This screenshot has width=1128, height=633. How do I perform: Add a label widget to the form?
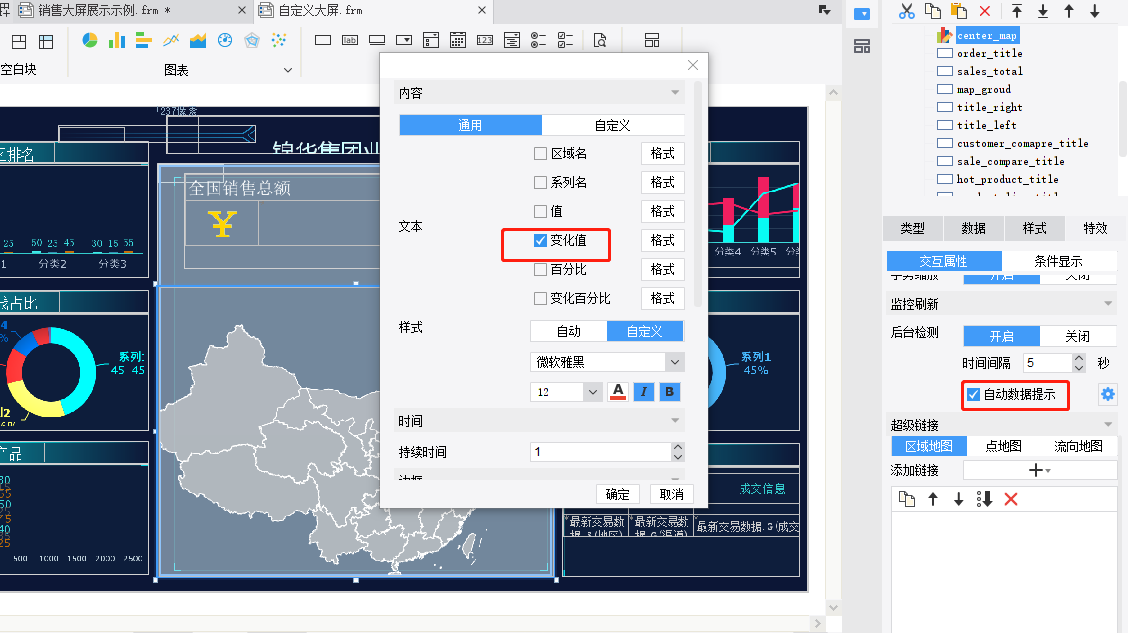(350, 40)
